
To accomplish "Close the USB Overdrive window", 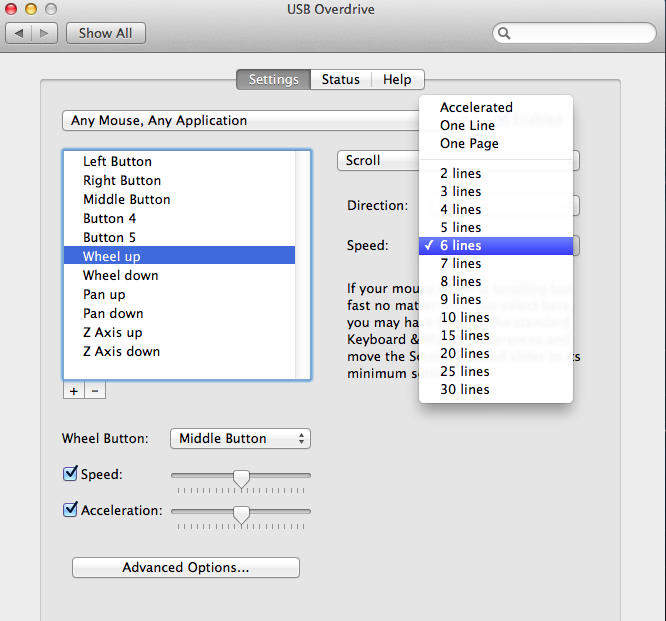I will click(x=11, y=9).
